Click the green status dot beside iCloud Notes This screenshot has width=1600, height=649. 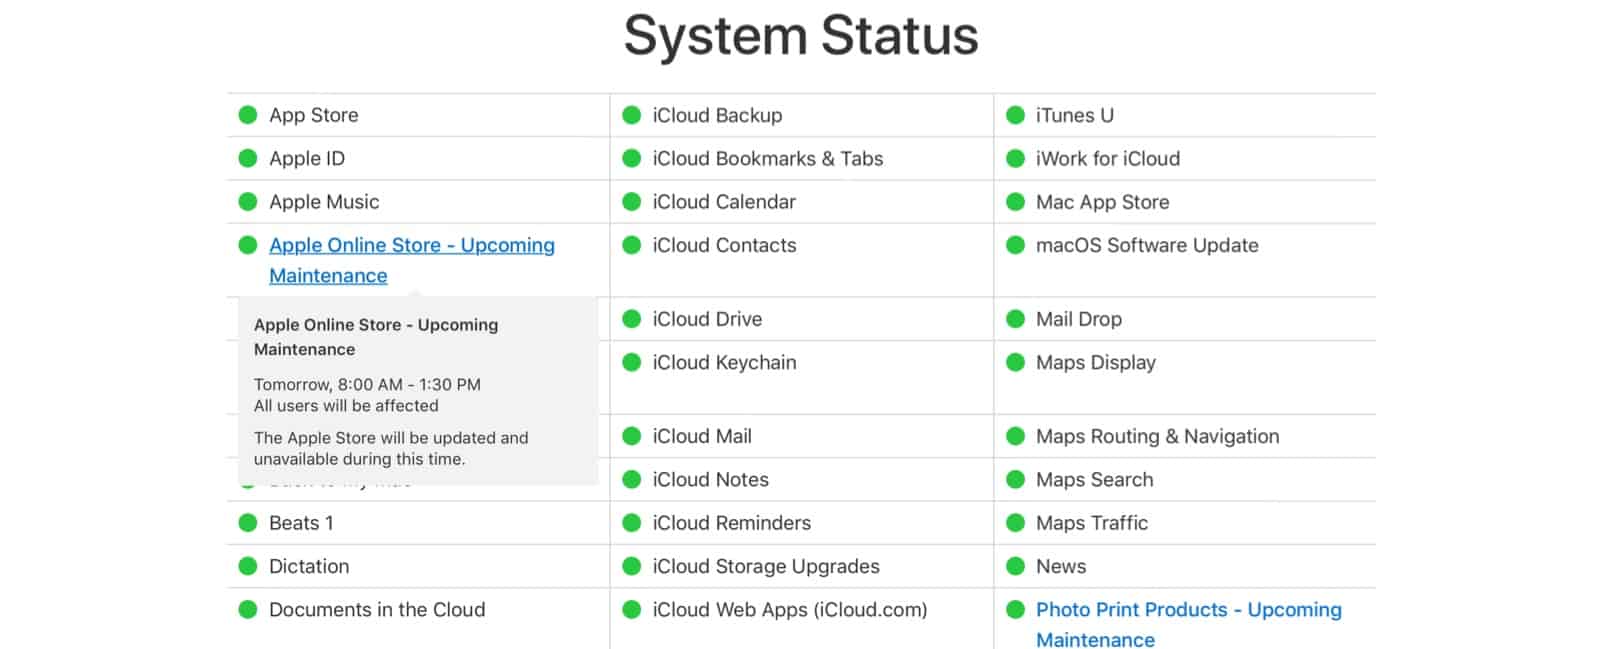pos(632,479)
